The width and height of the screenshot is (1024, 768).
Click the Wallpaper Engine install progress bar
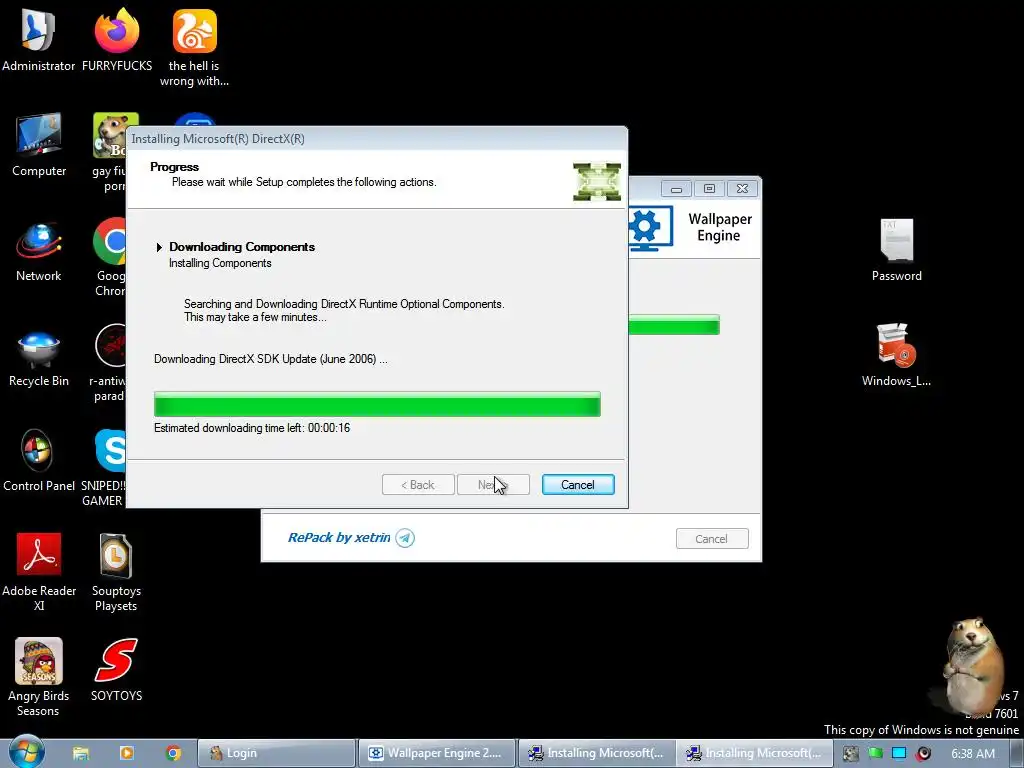click(x=674, y=325)
